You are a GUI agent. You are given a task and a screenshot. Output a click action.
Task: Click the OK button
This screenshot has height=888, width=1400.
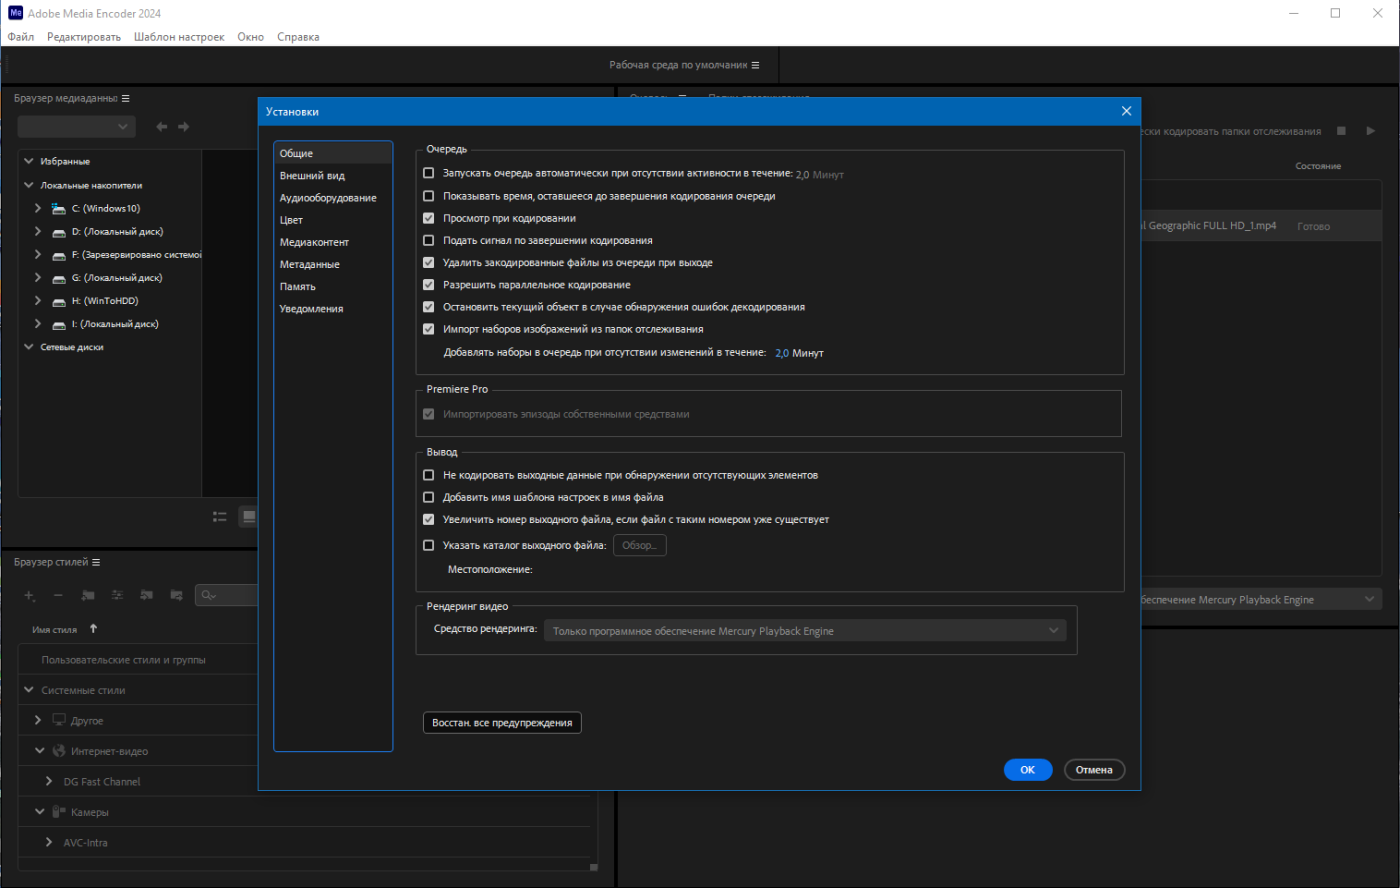pyautogui.click(x=1027, y=770)
